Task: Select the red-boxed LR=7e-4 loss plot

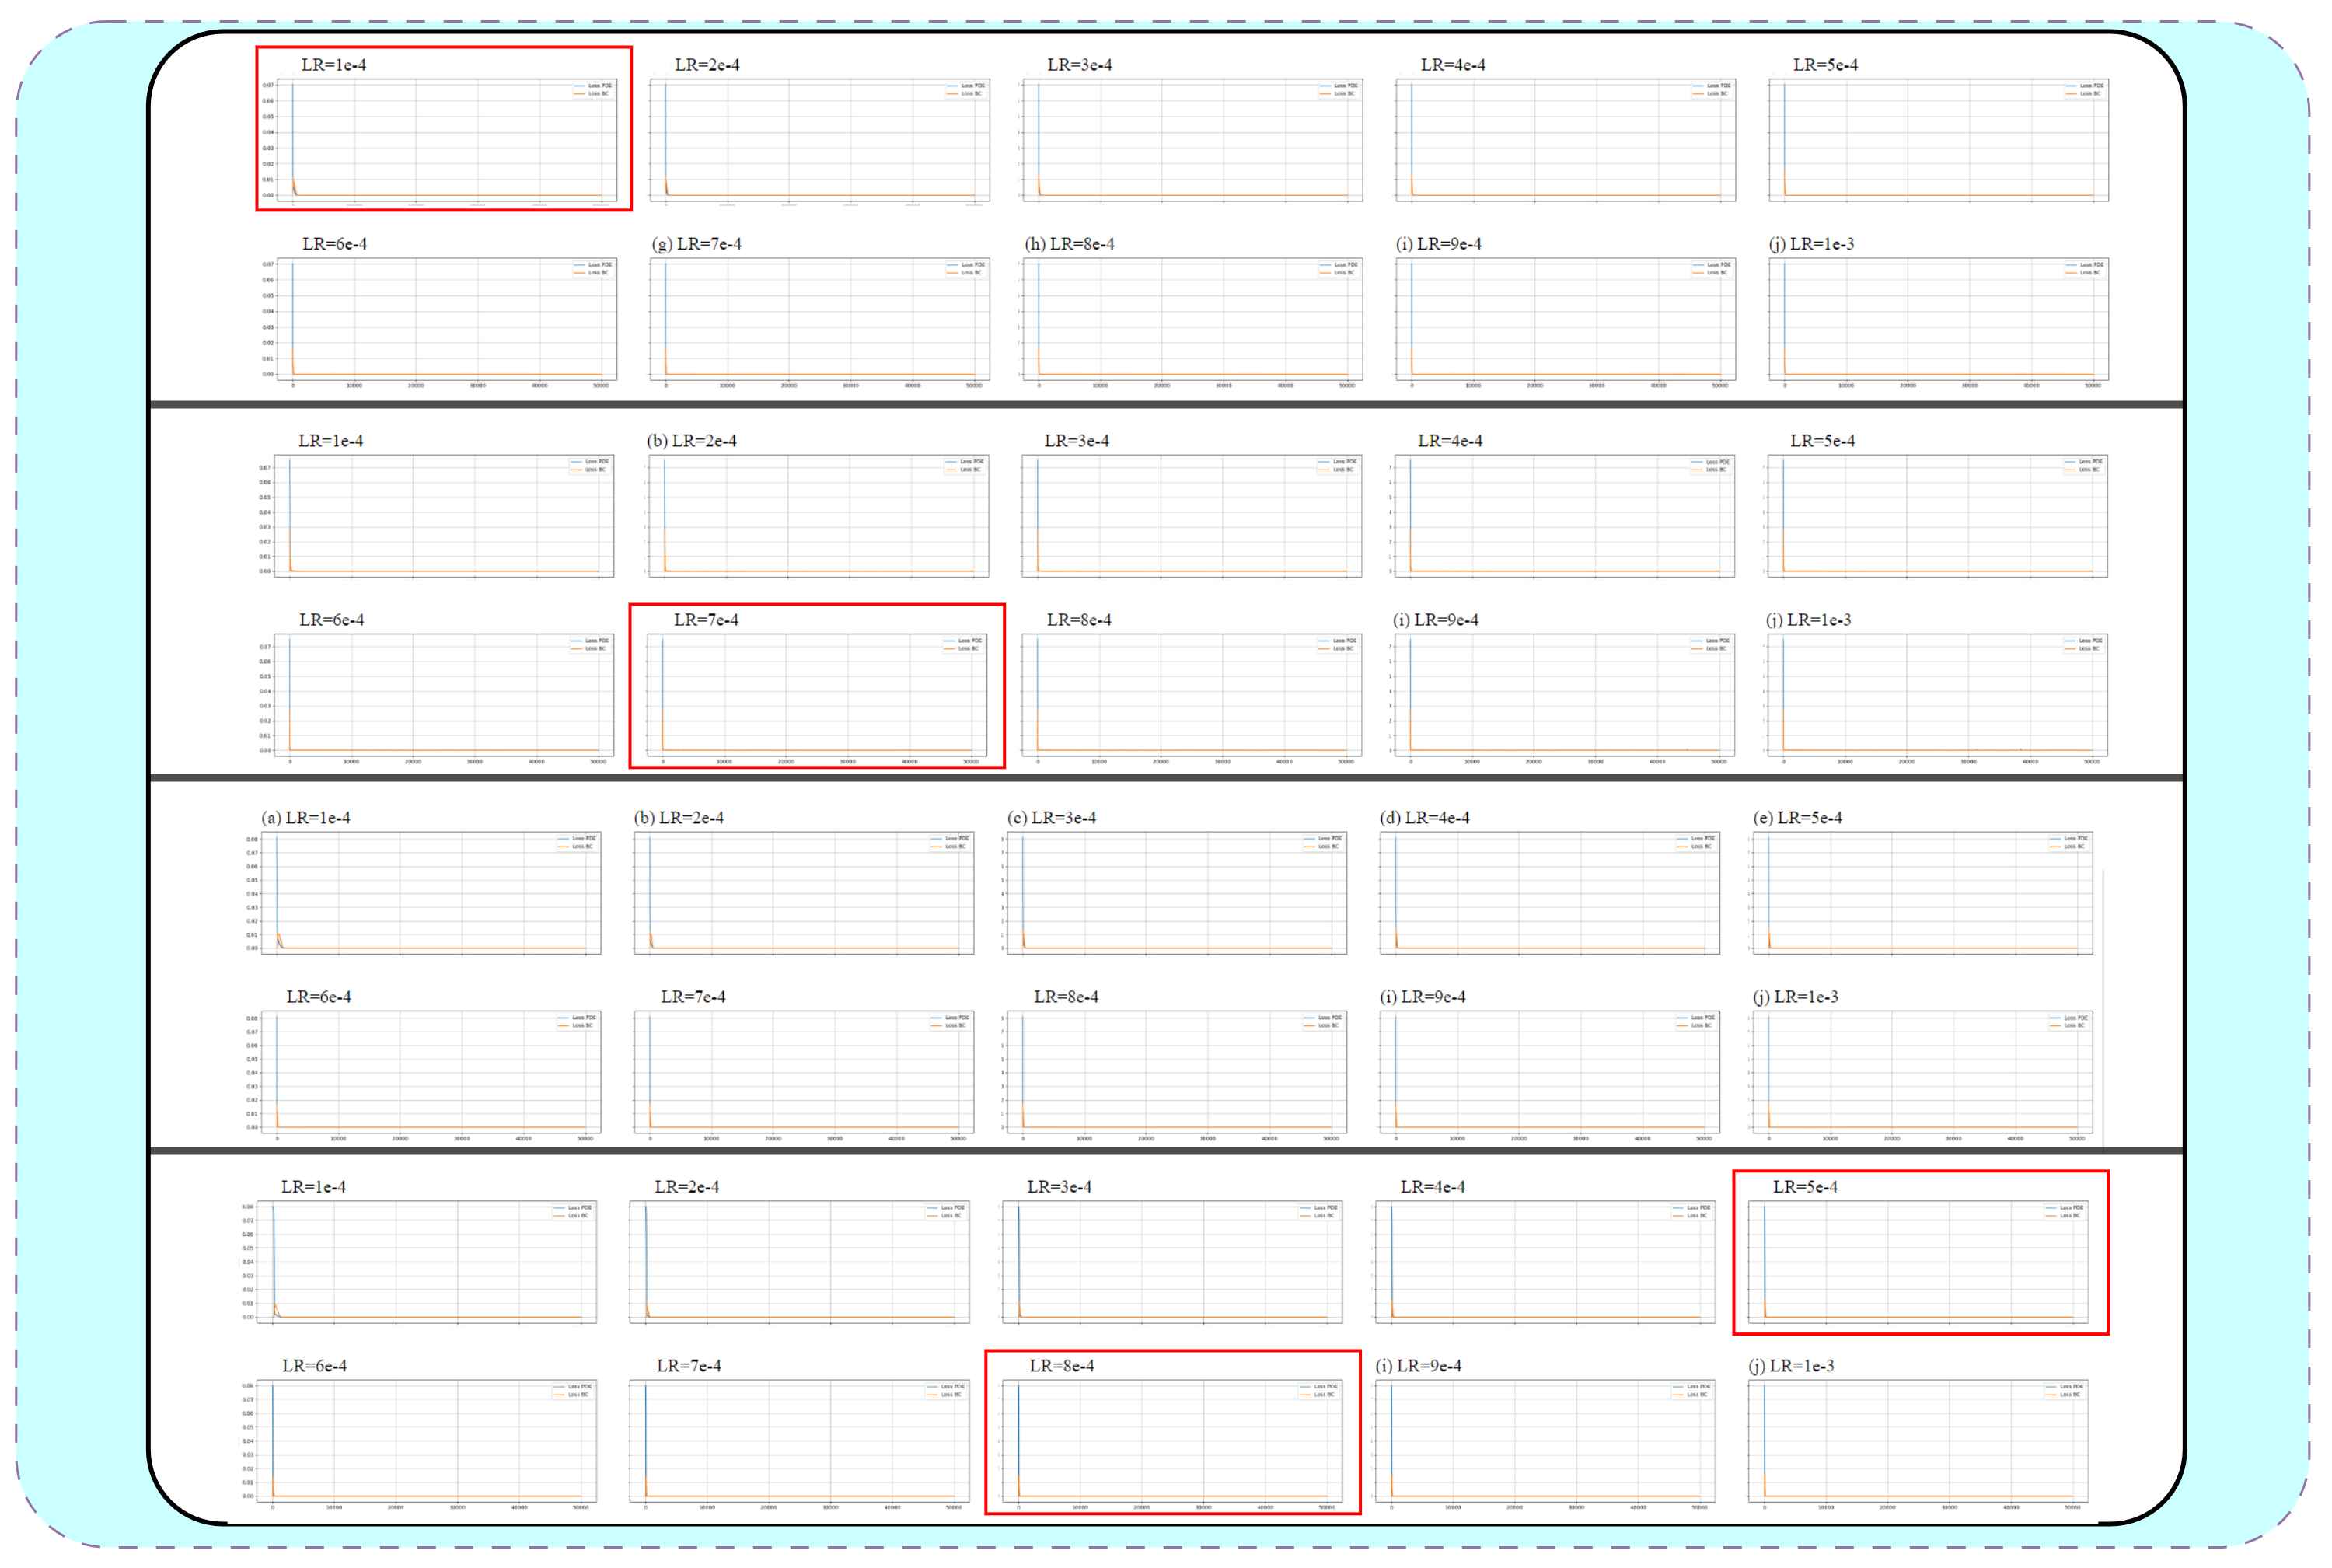Action: (x=817, y=695)
